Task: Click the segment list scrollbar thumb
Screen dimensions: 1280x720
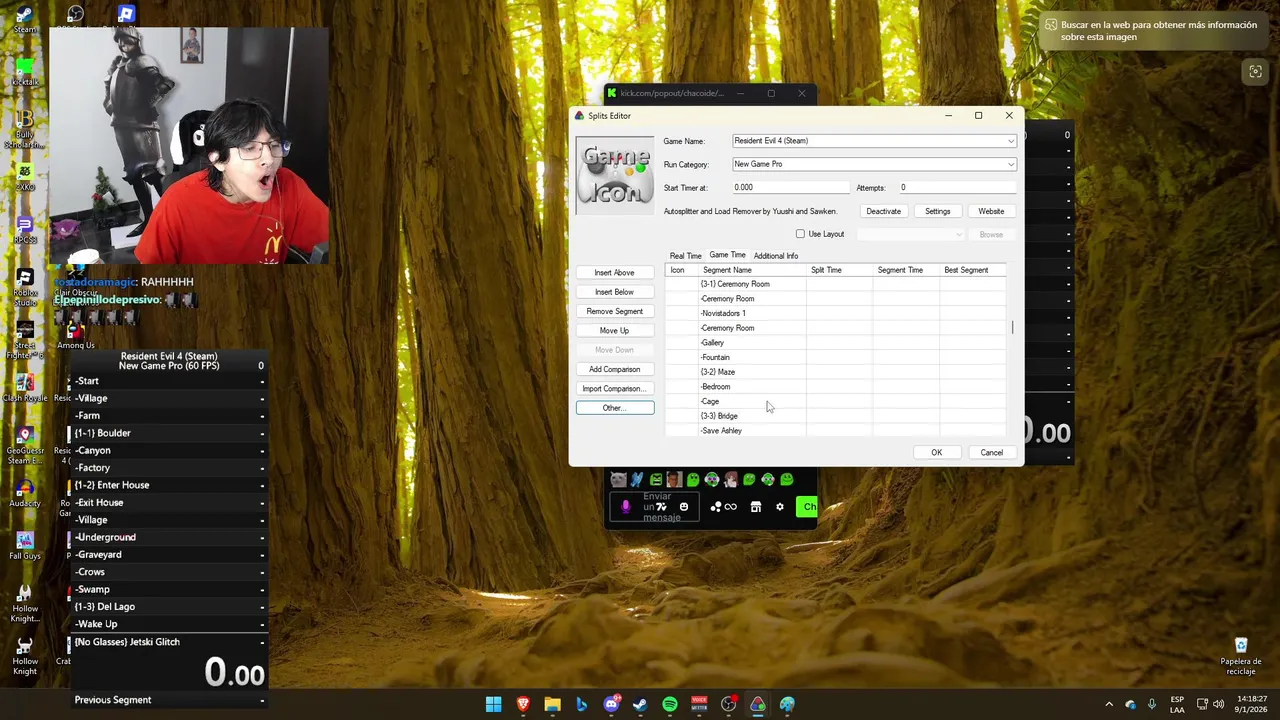Action: 1013,327
